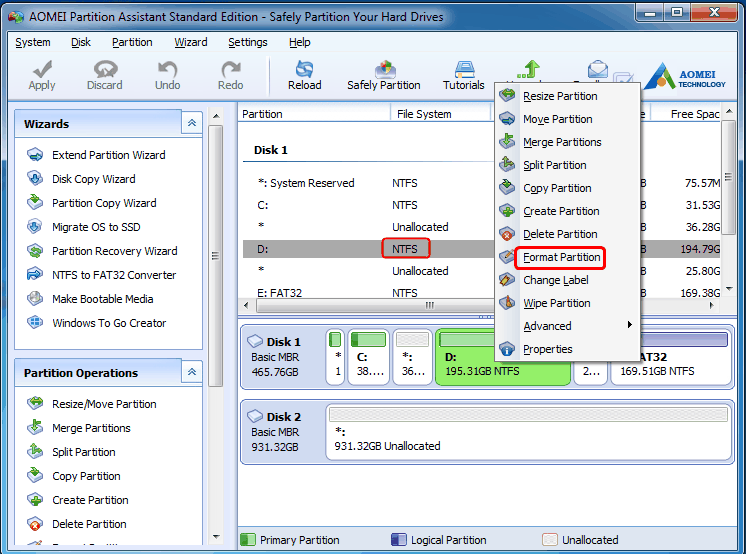This screenshot has height=554, width=746.
Task: Choose Resize Partition in context menu
Action: coord(567,96)
